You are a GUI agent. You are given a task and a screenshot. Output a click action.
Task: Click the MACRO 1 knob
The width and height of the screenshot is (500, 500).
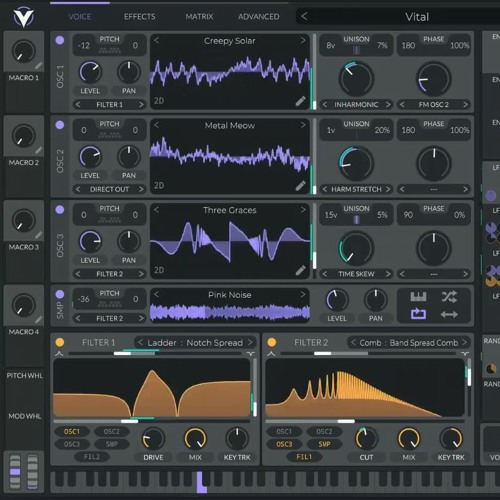23,51
